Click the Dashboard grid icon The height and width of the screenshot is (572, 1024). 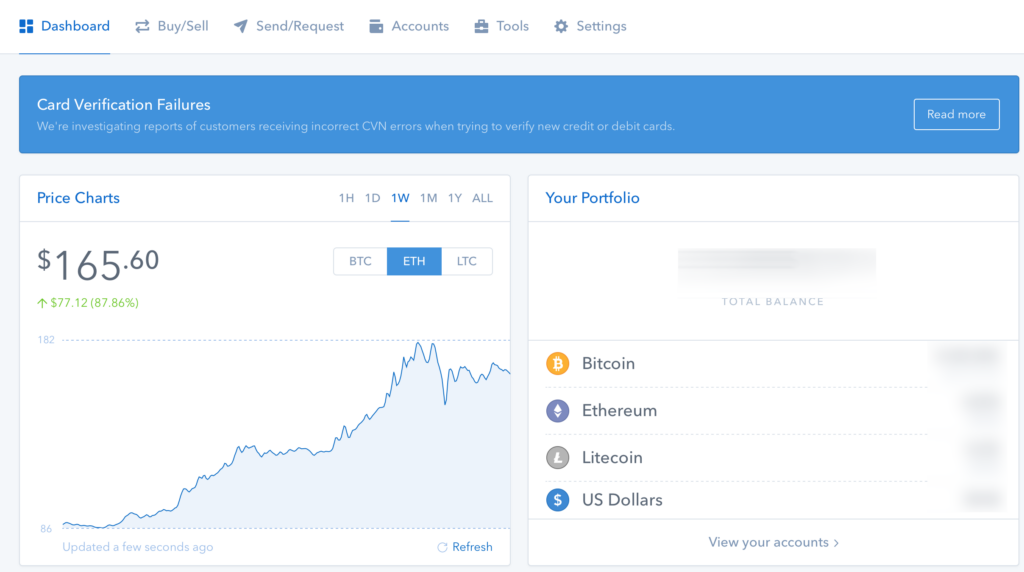tap(26, 26)
